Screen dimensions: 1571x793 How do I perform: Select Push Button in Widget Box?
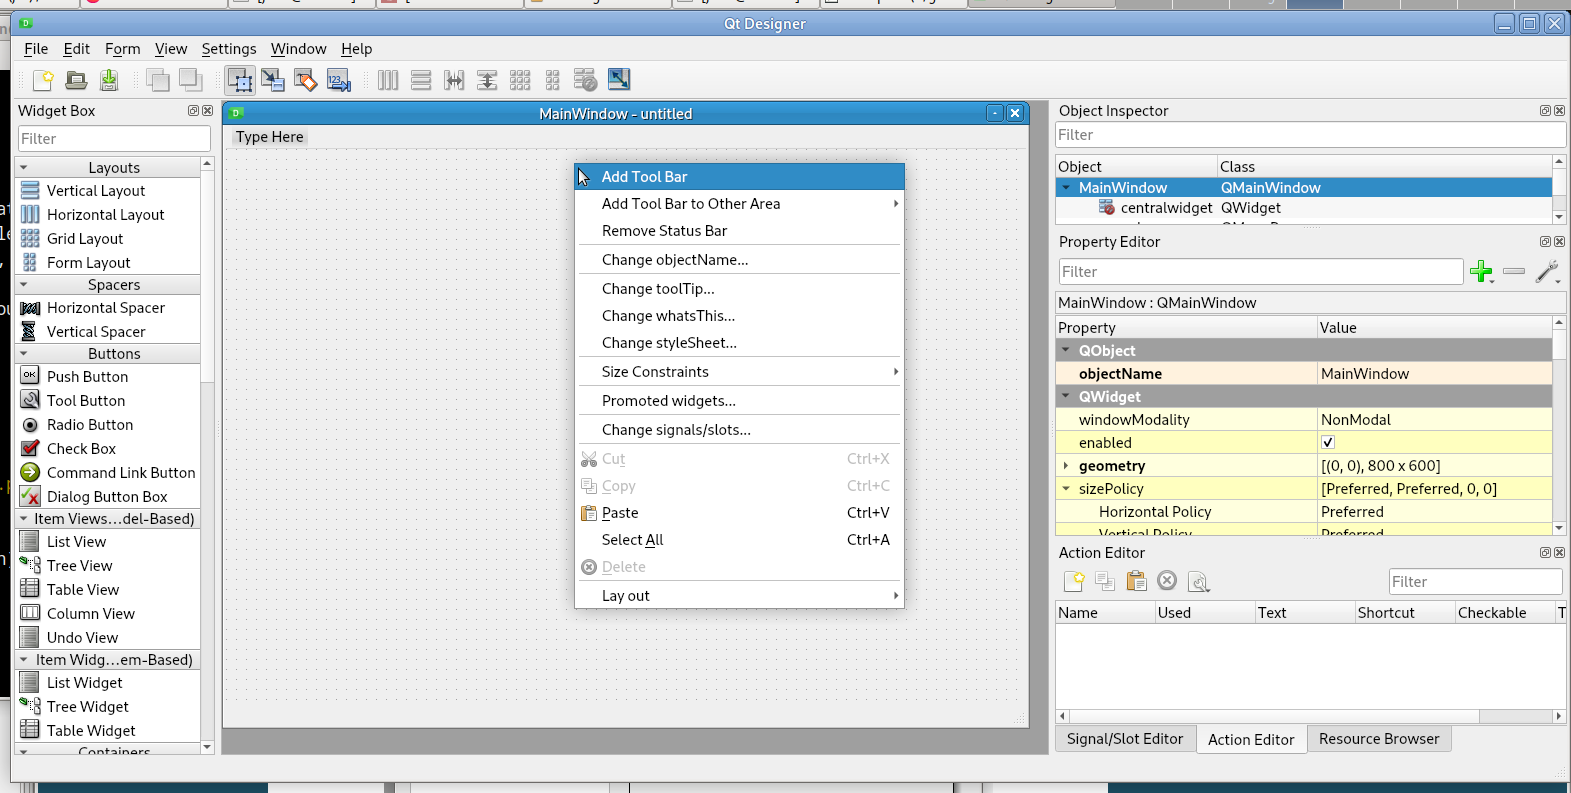point(87,377)
